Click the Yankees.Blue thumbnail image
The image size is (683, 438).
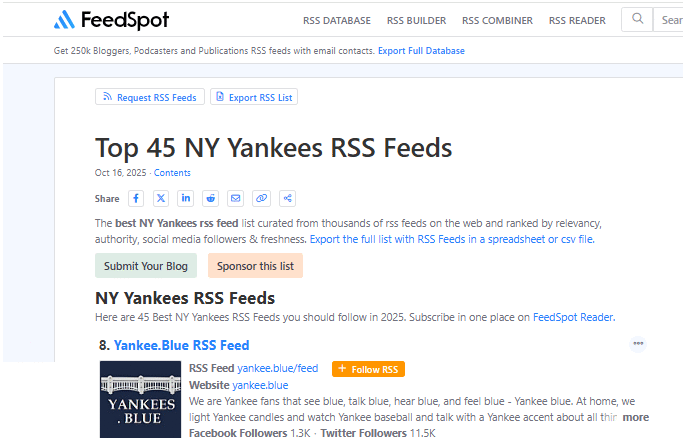pos(140,398)
